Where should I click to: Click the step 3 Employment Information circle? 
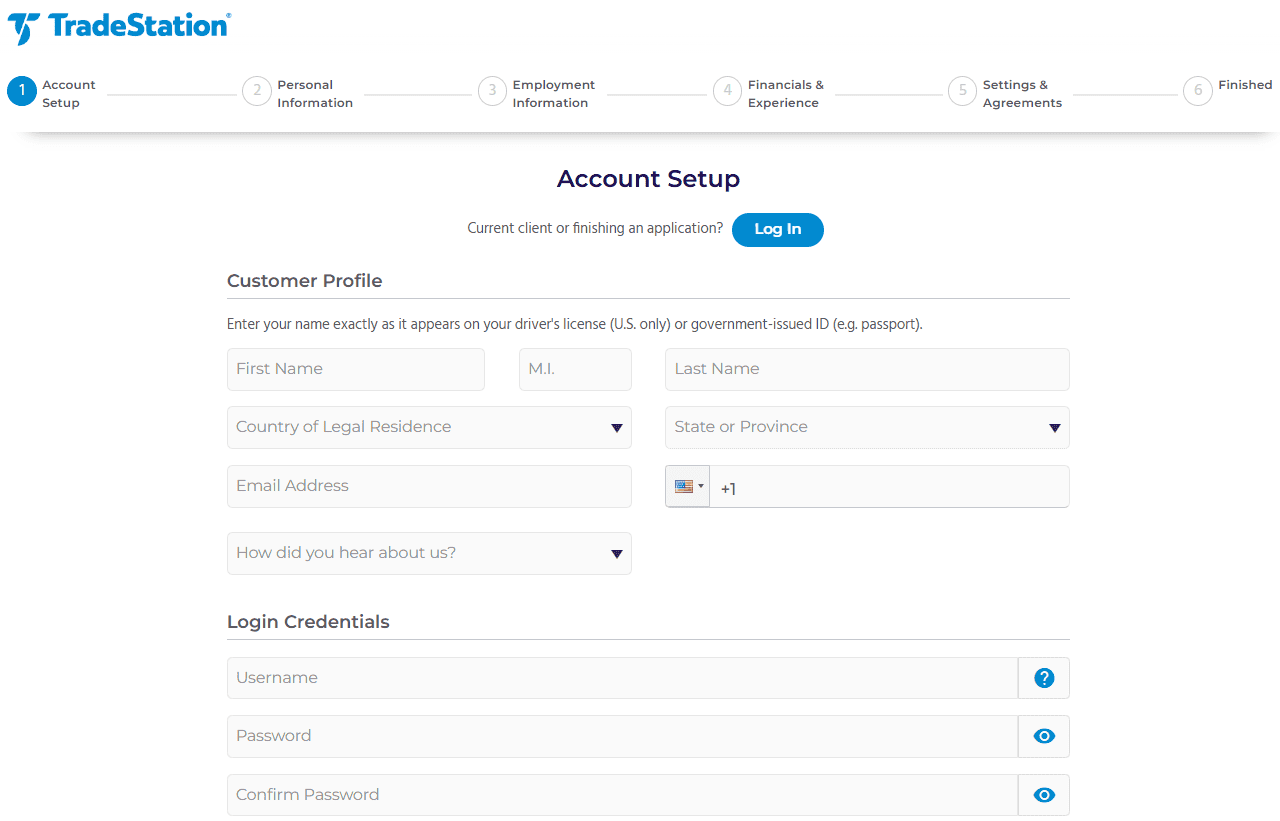[x=492, y=91]
